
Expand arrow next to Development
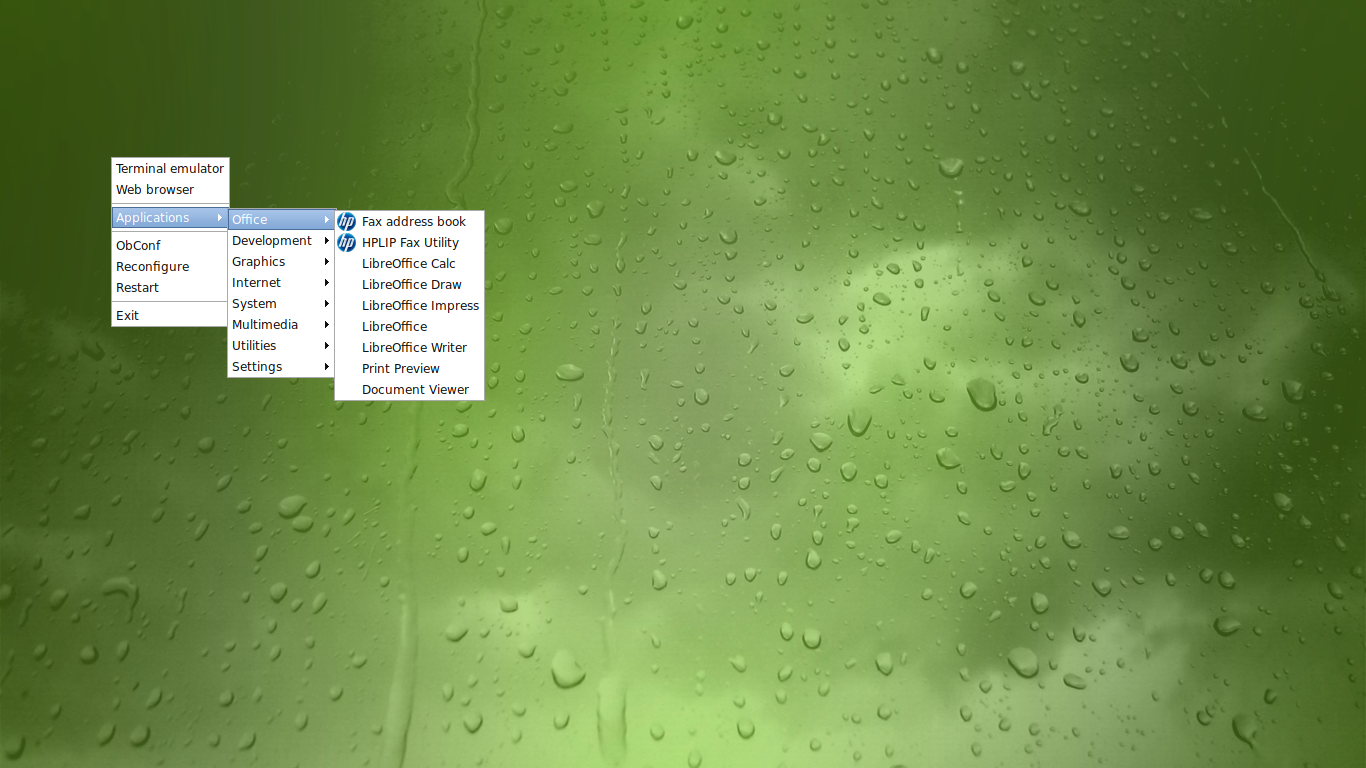[326, 241]
